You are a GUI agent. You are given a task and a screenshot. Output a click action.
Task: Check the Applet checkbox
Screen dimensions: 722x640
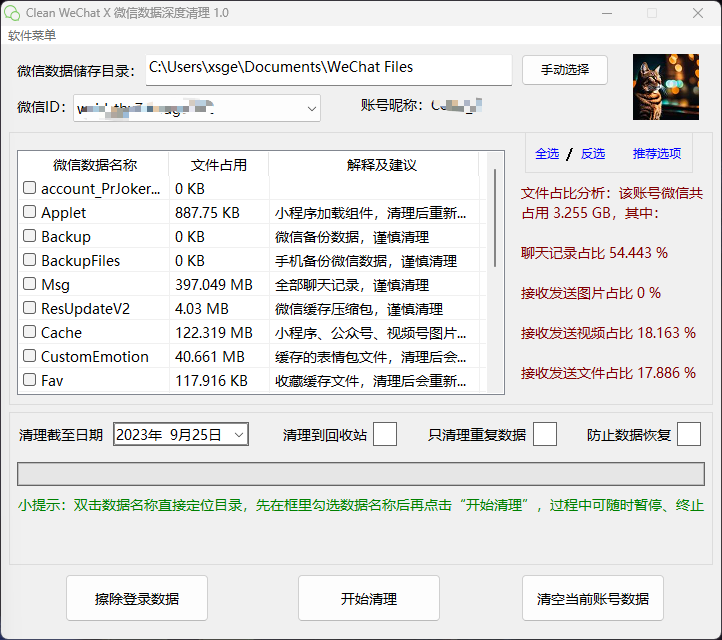[x=29, y=212]
